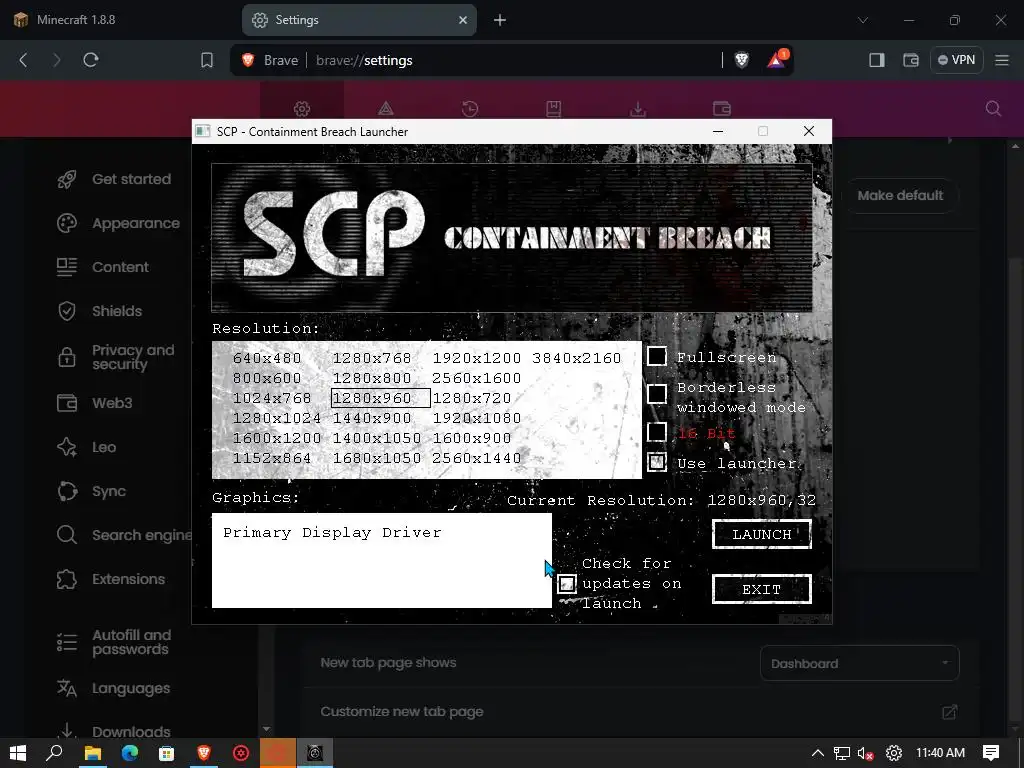Select resolution 1440x900
Screen dimensions: 1024x768
tap(372, 419)
